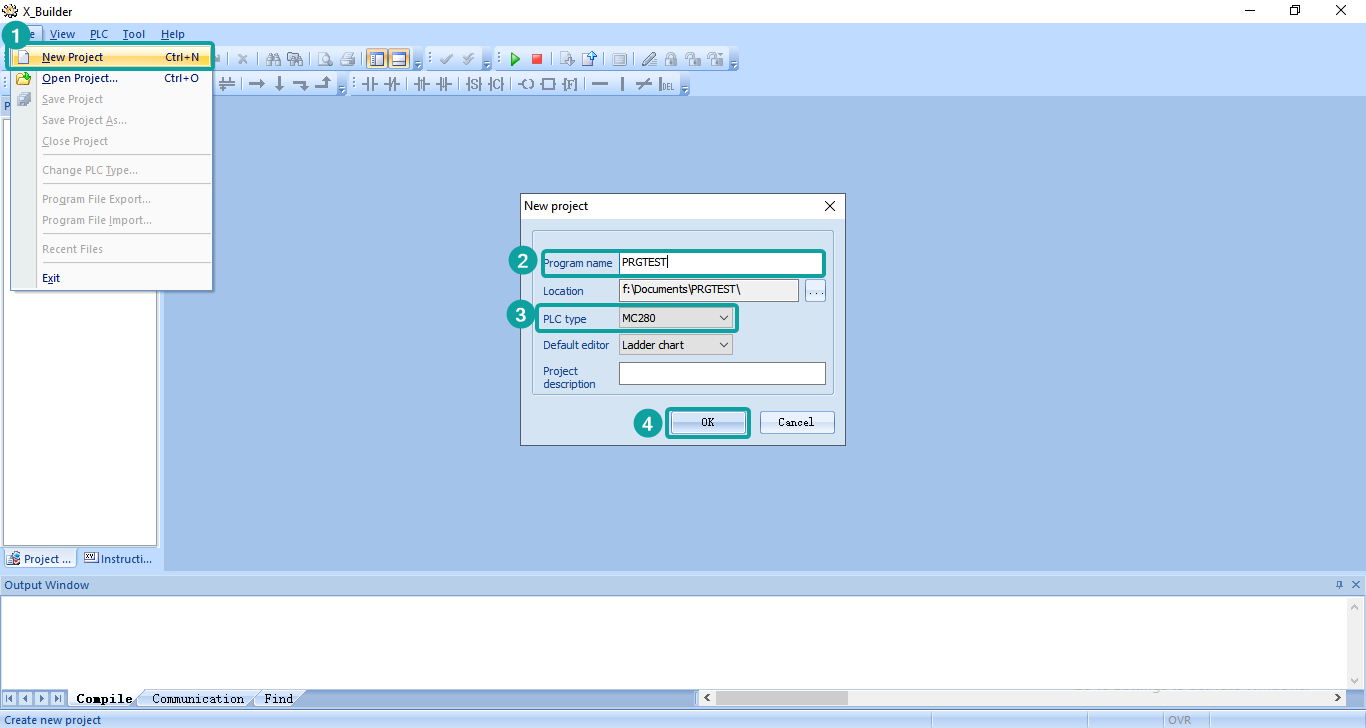Click the Project description text field
The image size is (1366, 728).
722,373
